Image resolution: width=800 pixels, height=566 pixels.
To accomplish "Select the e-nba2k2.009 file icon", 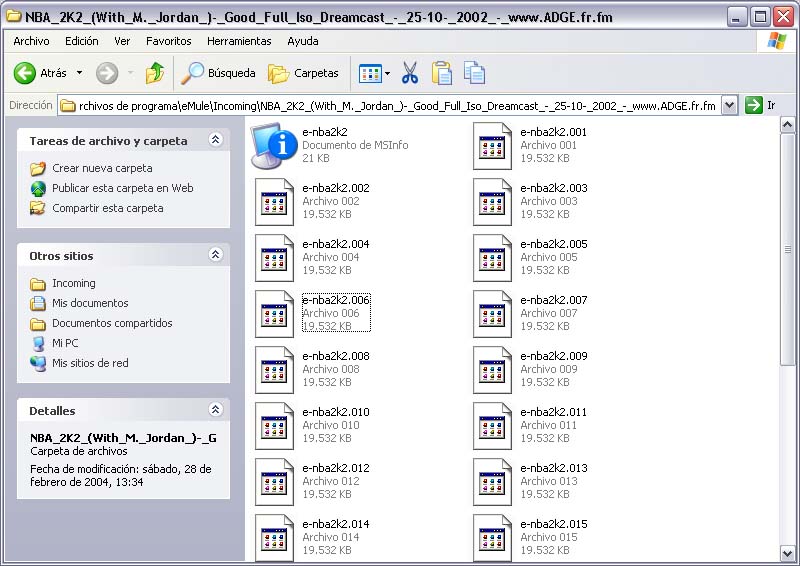I will coord(492,370).
